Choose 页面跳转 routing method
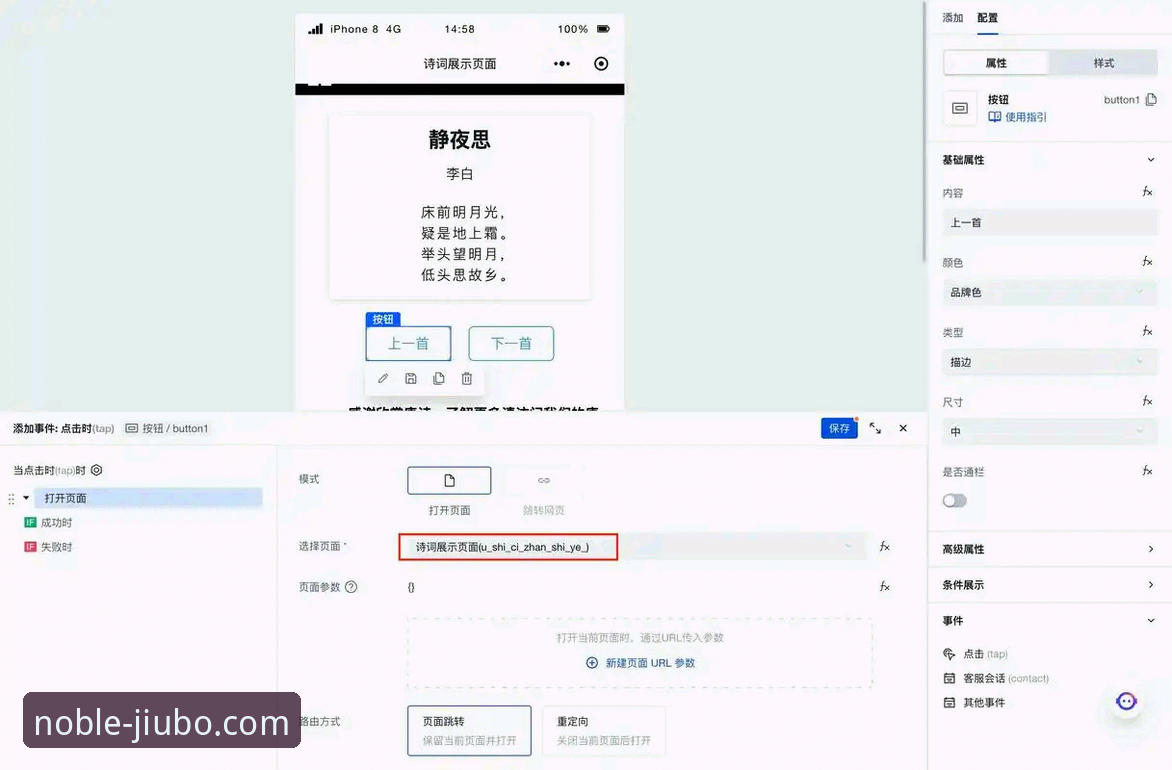 (x=469, y=730)
